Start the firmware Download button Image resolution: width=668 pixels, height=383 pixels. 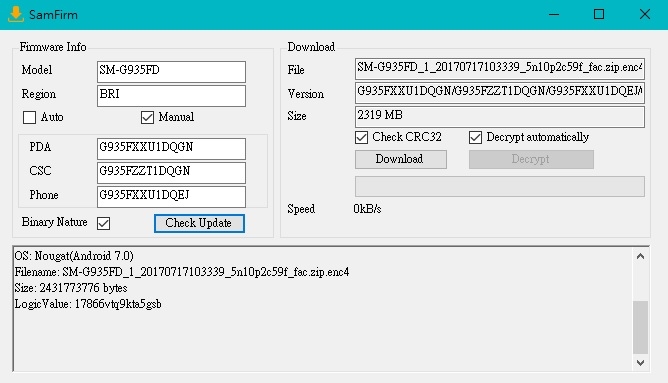coord(401,159)
